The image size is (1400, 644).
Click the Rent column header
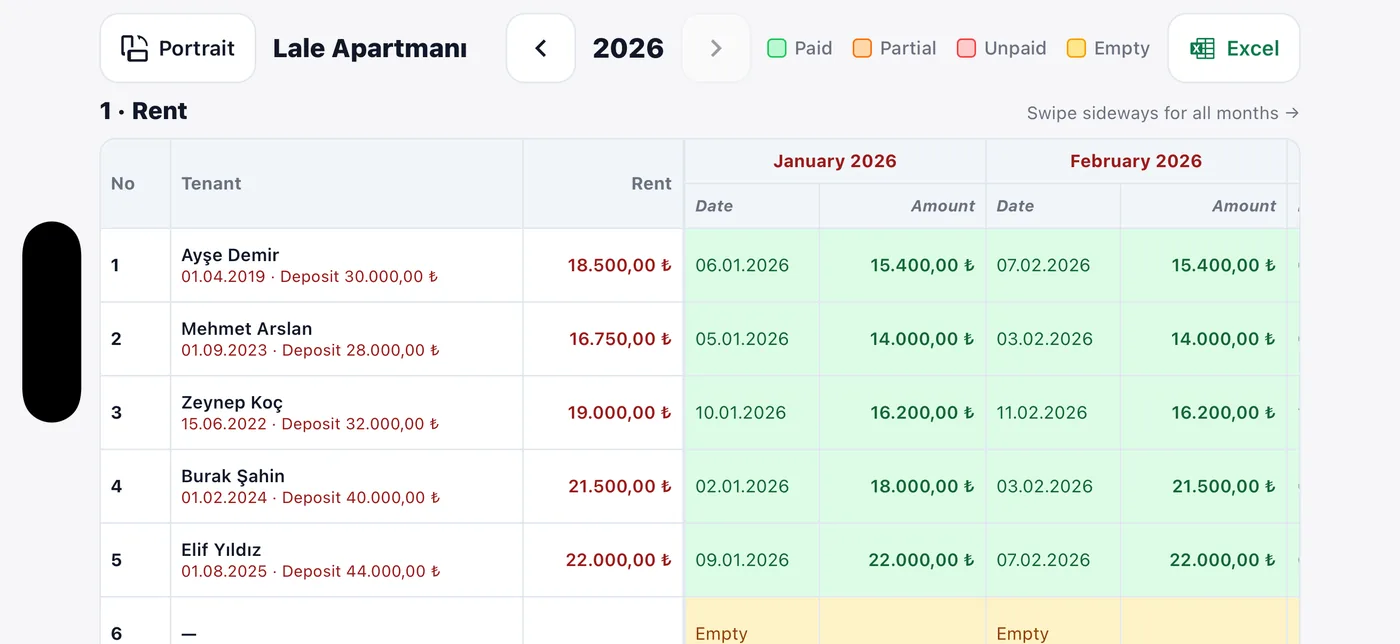pyautogui.click(x=603, y=184)
